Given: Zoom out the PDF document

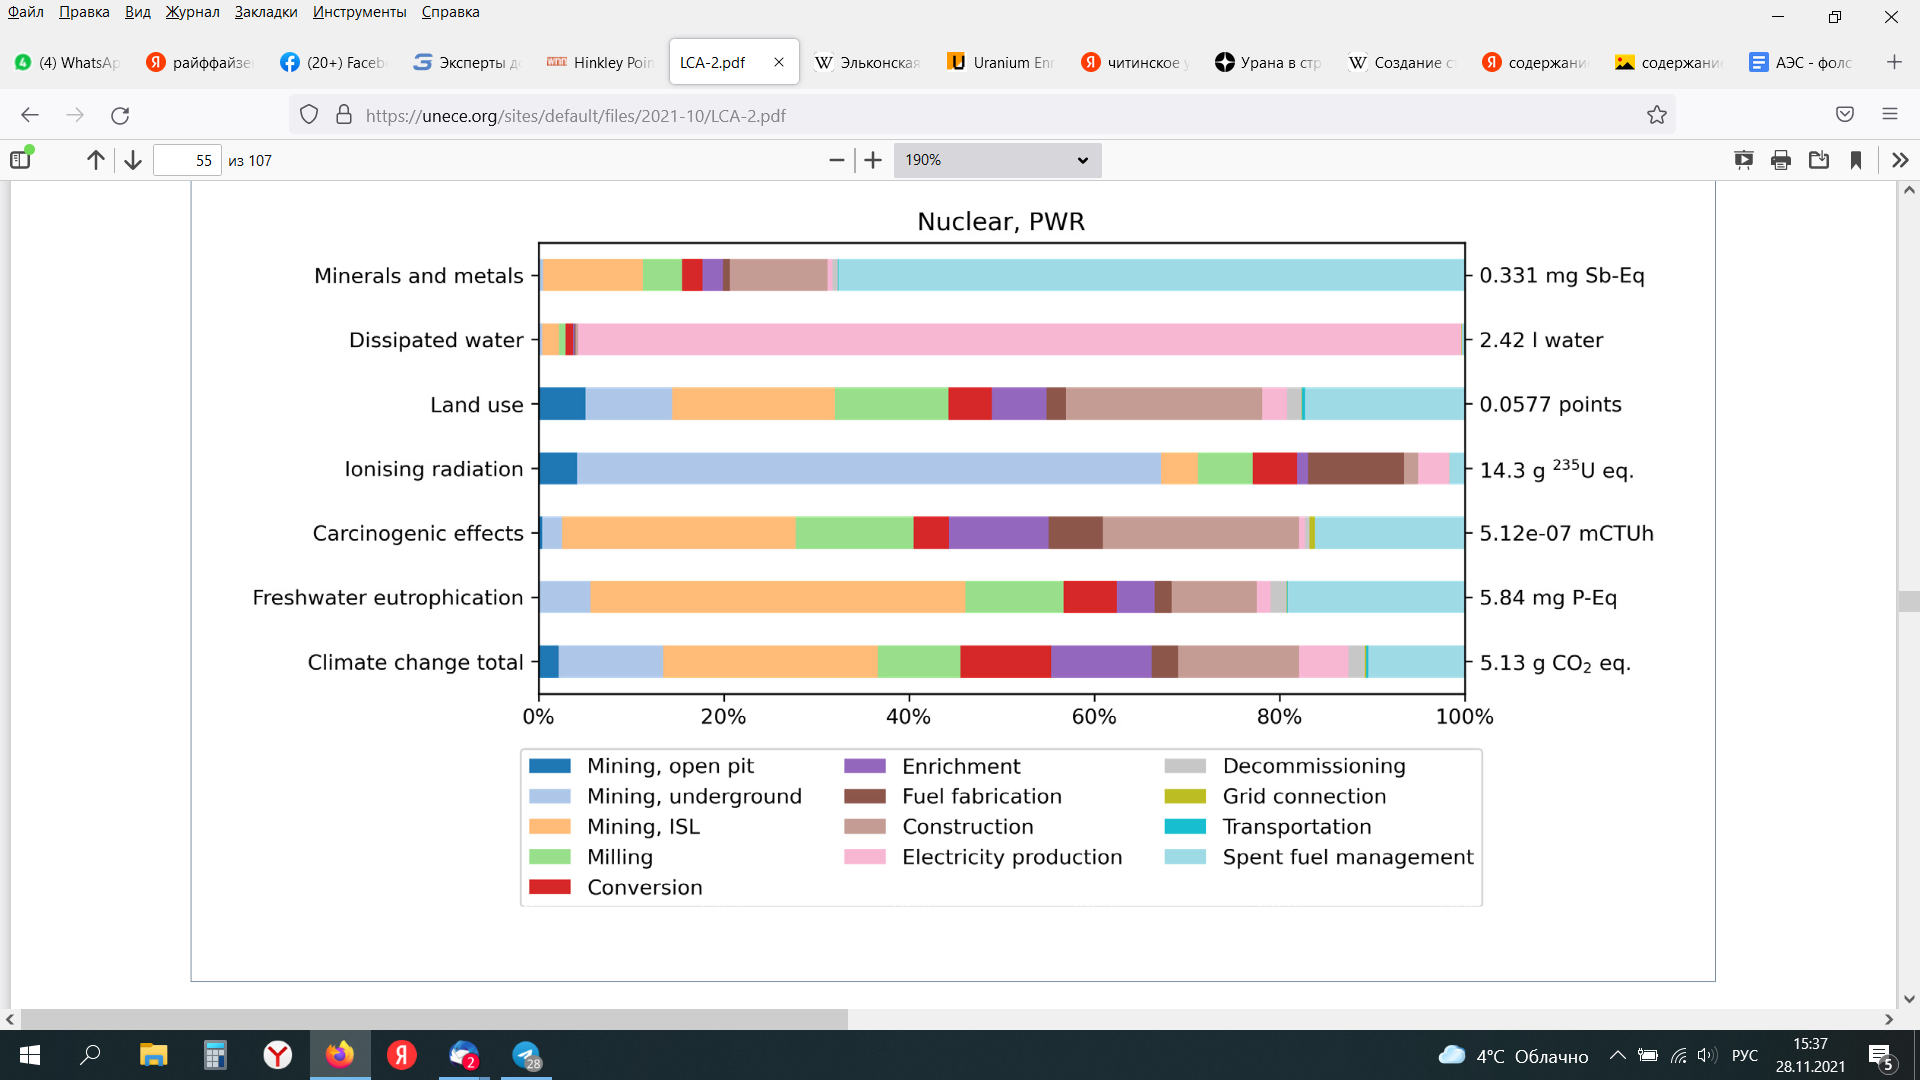Looking at the screenshot, I should click(x=837, y=160).
